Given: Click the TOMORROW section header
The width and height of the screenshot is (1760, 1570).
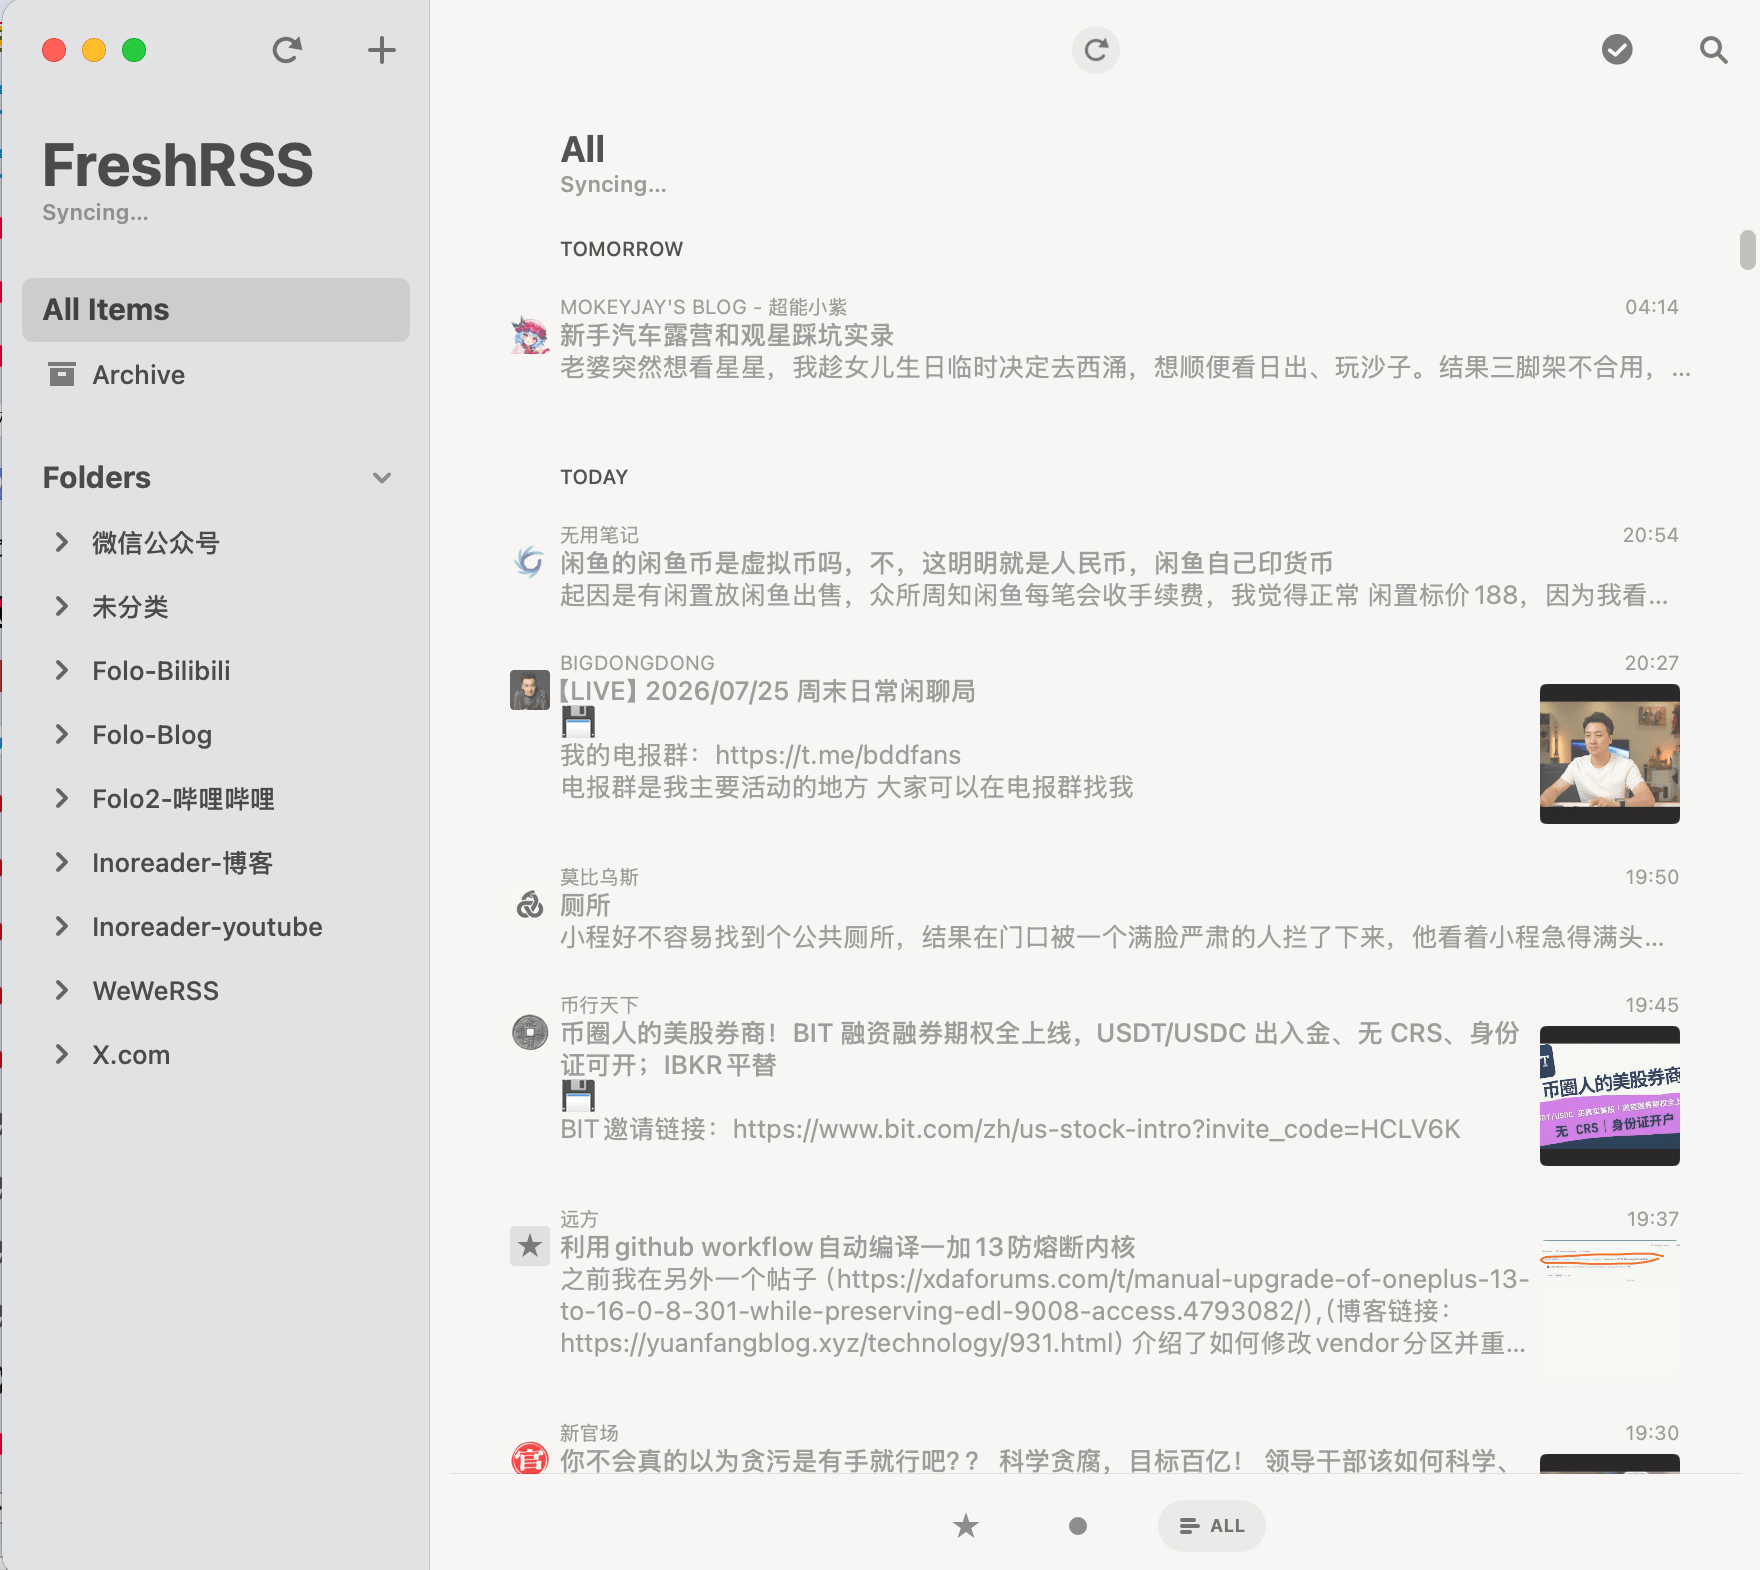Looking at the screenshot, I should click(621, 249).
